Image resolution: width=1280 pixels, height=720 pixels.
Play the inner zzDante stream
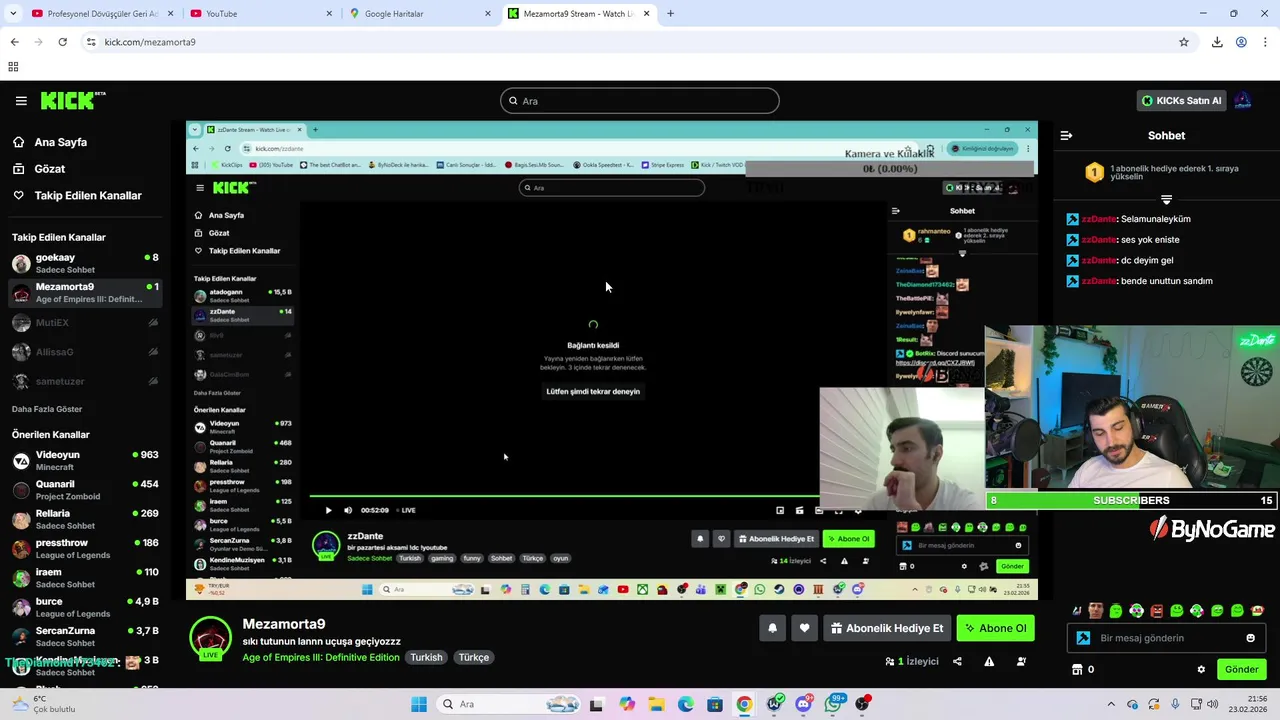pyautogui.click(x=328, y=510)
